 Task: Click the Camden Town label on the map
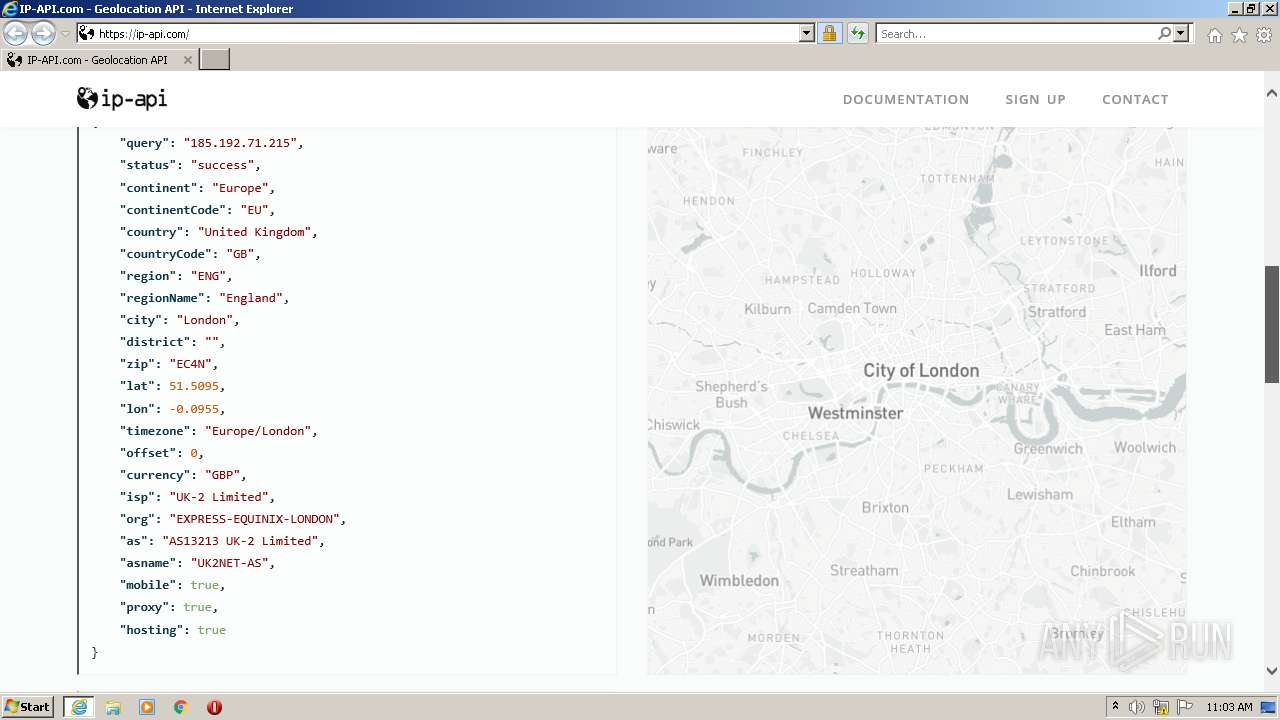[852, 308]
